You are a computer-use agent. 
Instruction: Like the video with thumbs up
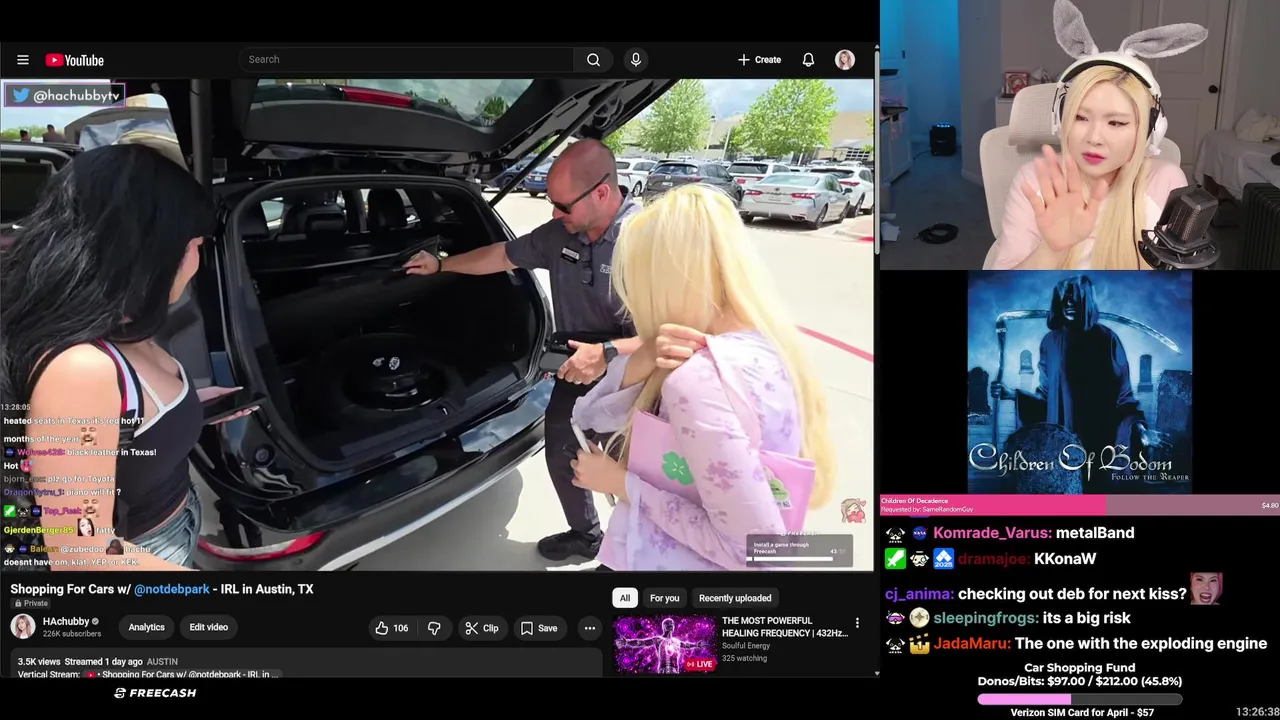pyautogui.click(x=392, y=628)
